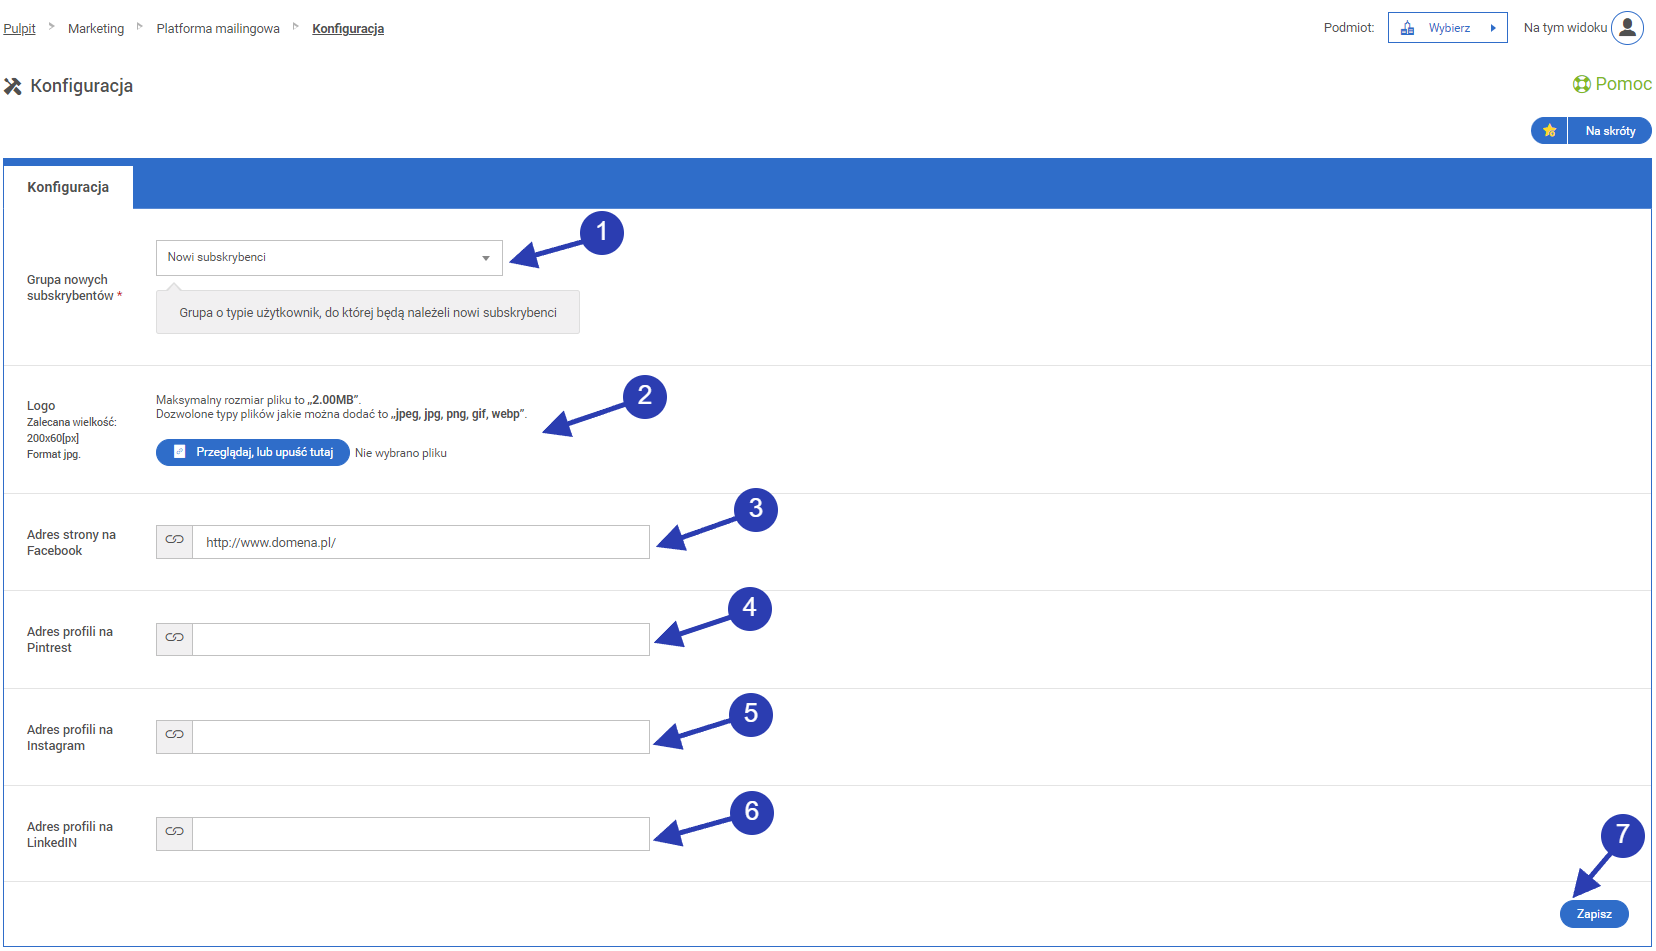This screenshot has height=951, width=1656.
Task: Go to Marketing in breadcrumb
Action: (x=96, y=29)
